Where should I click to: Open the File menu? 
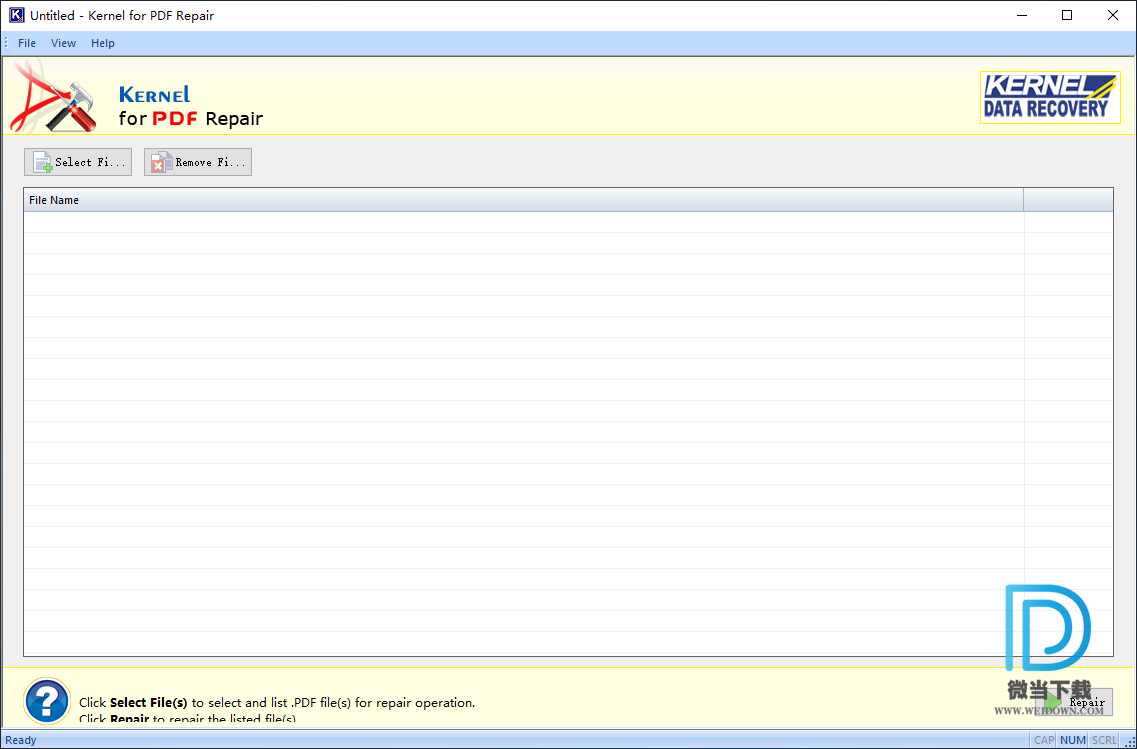click(27, 44)
